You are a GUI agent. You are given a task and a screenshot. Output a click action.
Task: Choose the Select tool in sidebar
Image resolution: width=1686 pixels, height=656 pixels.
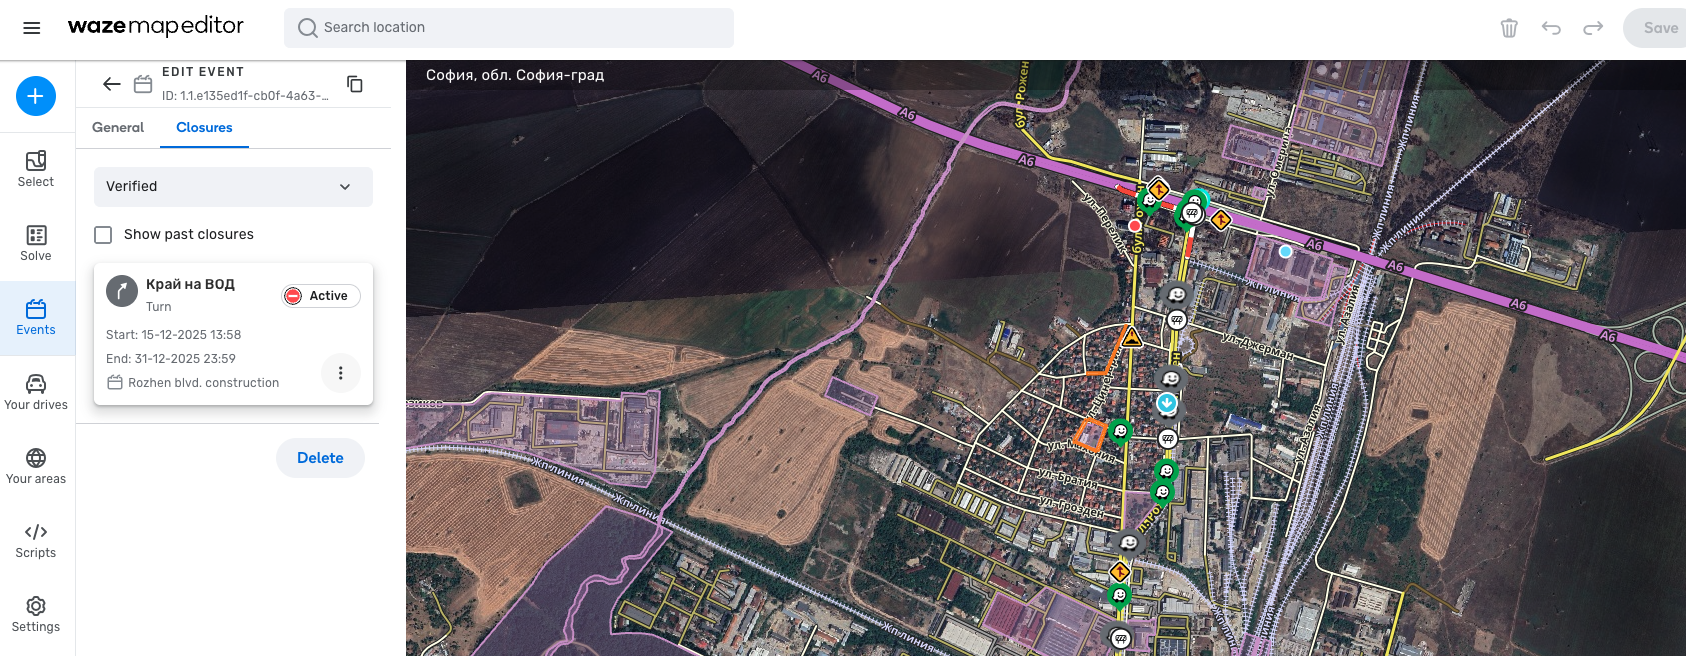coord(36,168)
